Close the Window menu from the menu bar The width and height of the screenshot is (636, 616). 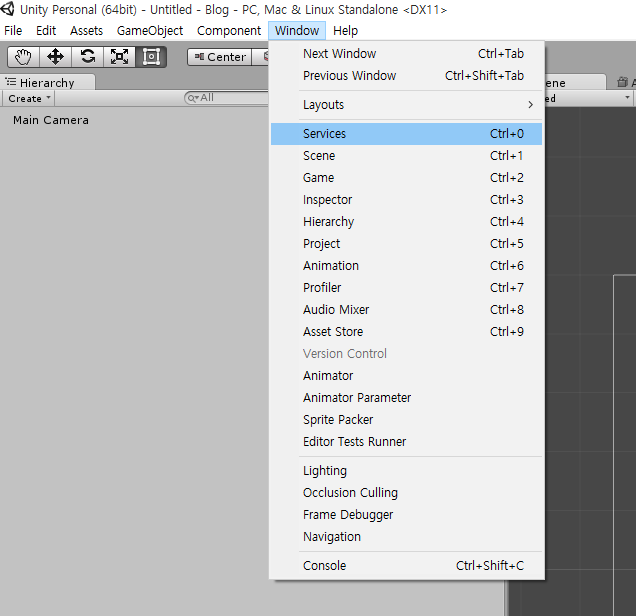click(x=297, y=31)
